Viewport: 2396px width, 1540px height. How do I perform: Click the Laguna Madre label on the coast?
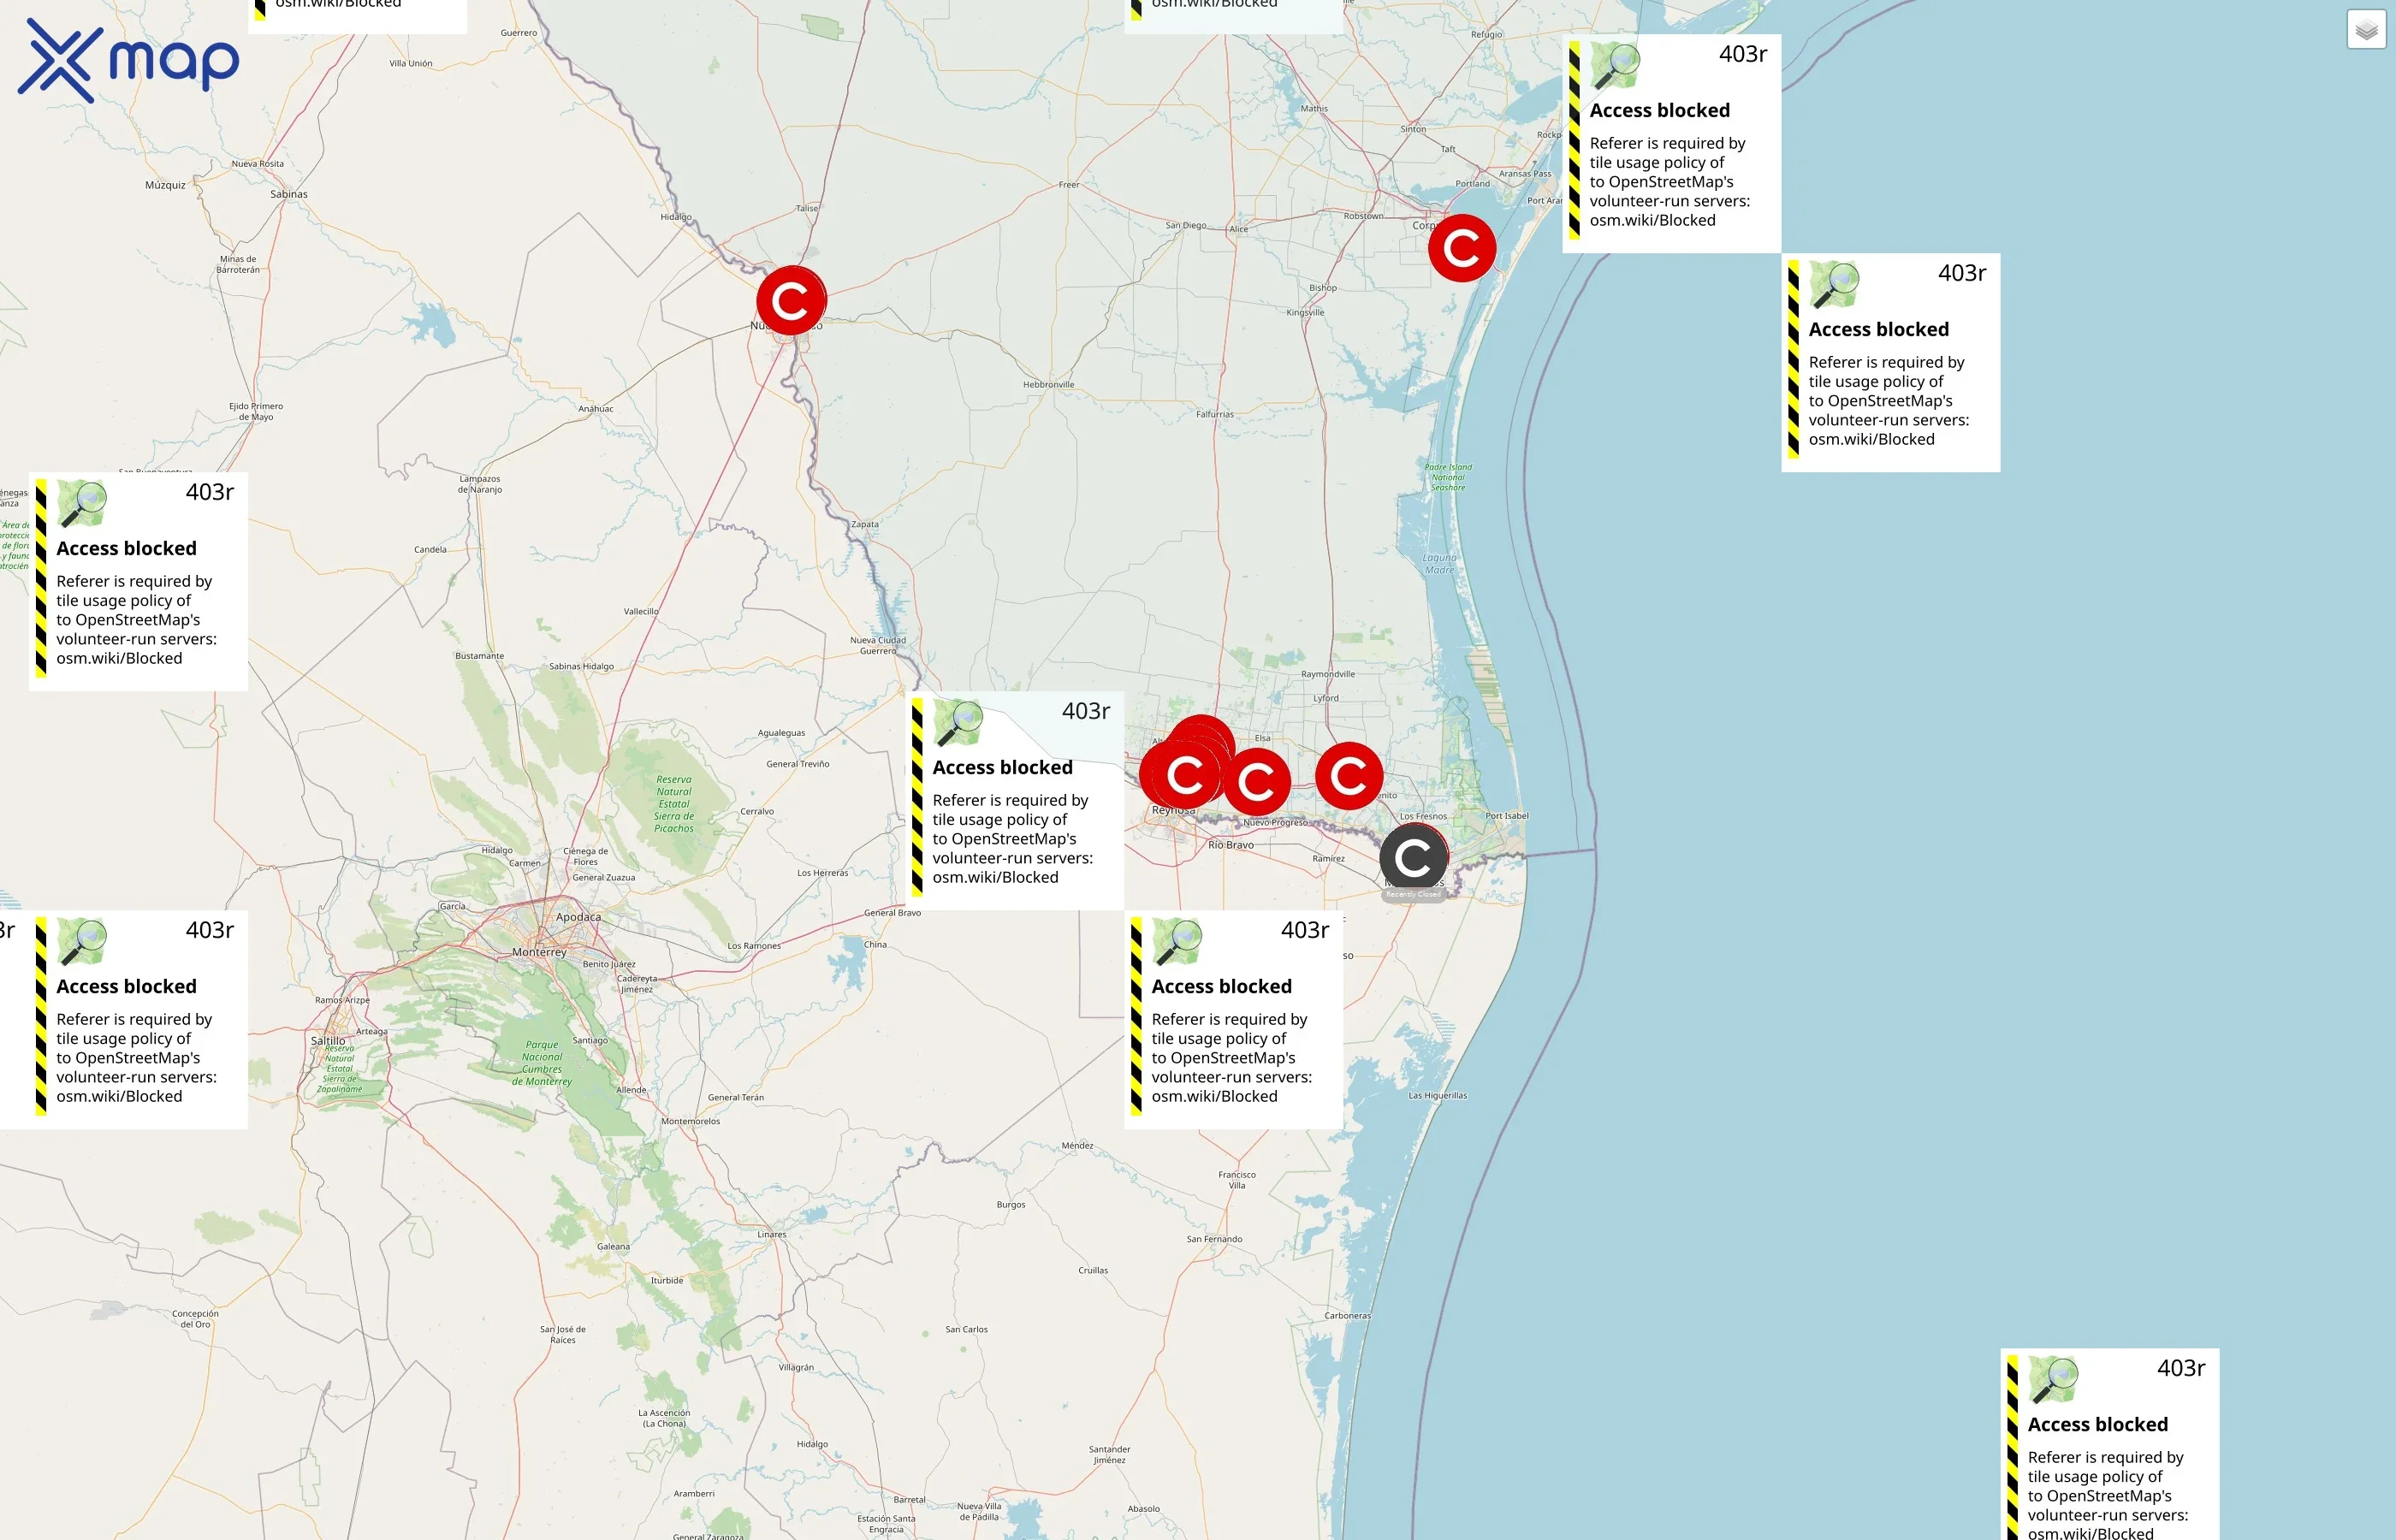pyautogui.click(x=1440, y=564)
